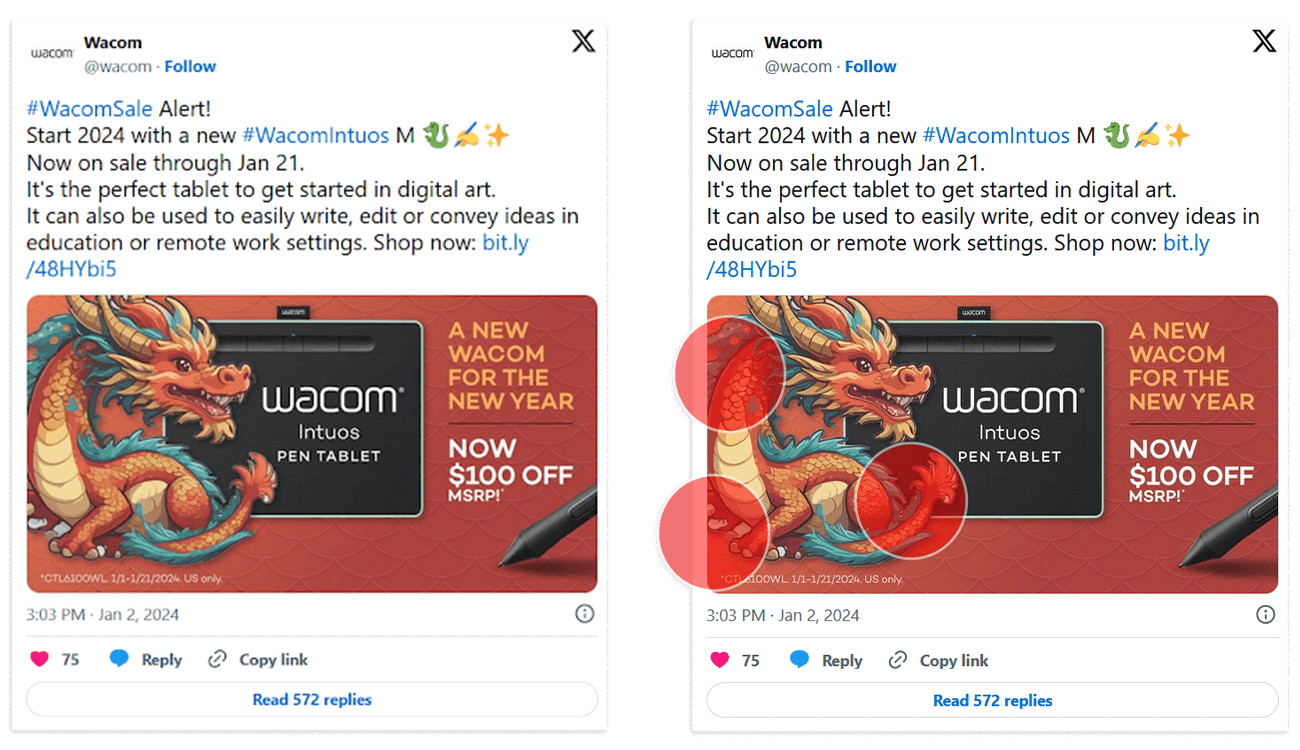Follow Wacom on the right tweet
The image size is (1300, 750).
click(x=870, y=66)
